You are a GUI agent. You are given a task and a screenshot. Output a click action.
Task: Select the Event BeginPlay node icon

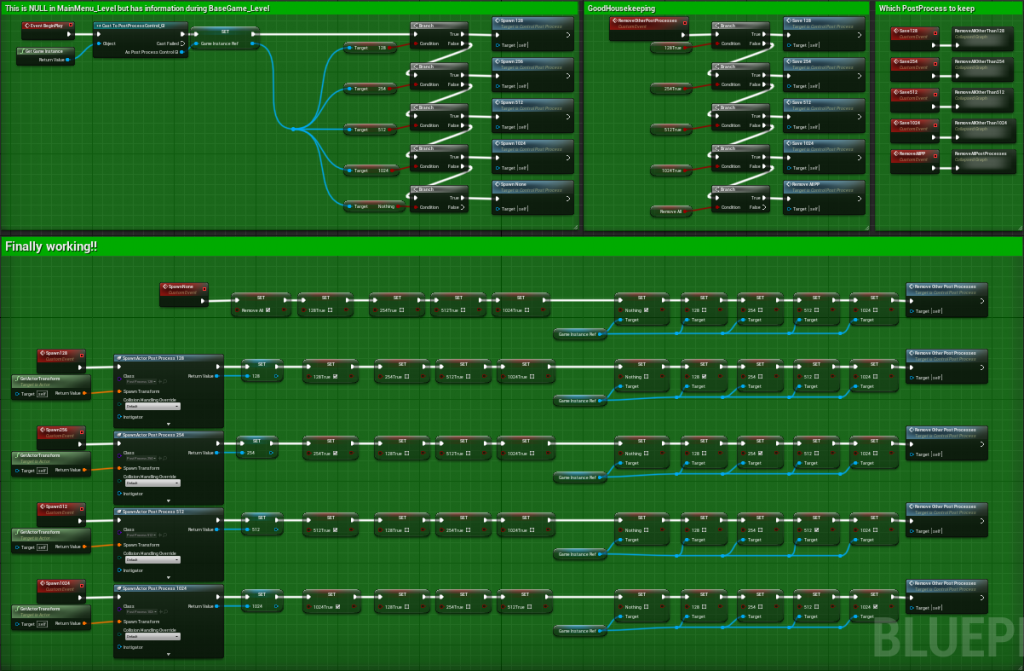coord(27,25)
